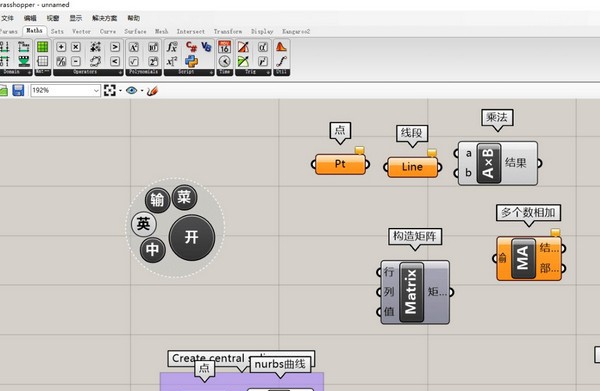Pick the bell curve Util icon

coord(281,47)
